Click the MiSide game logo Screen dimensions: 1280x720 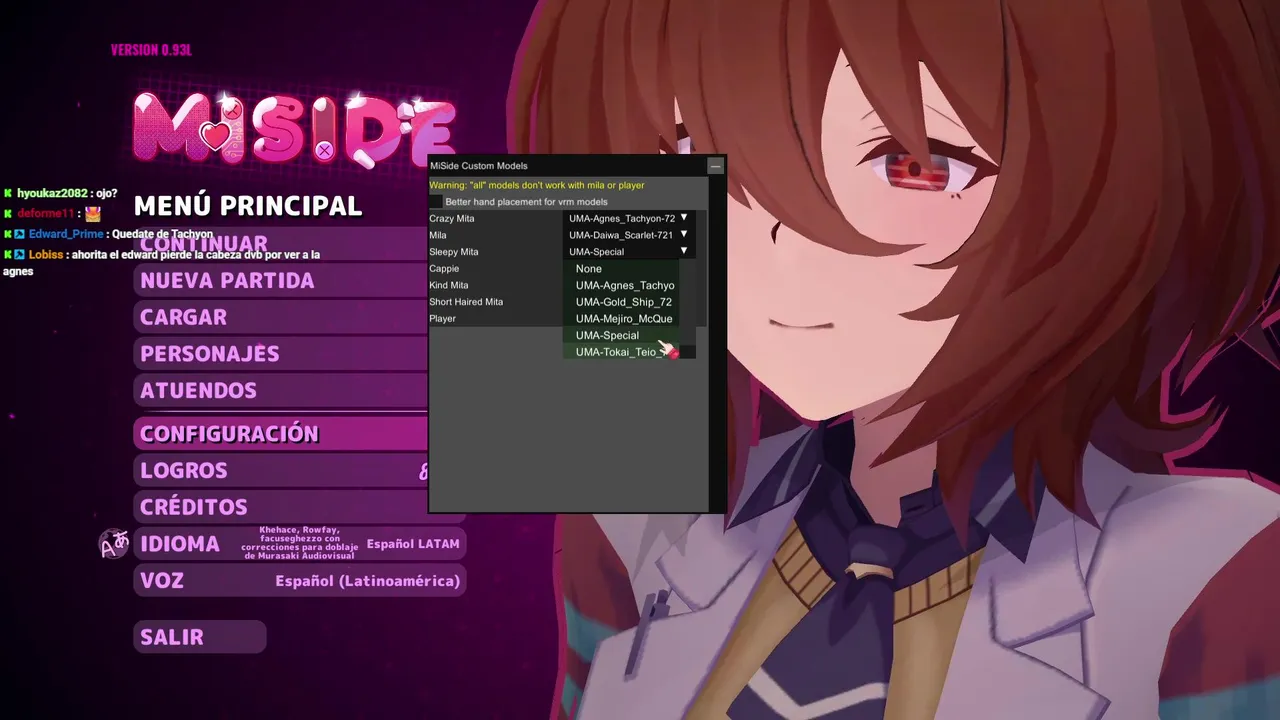tap(295, 130)
